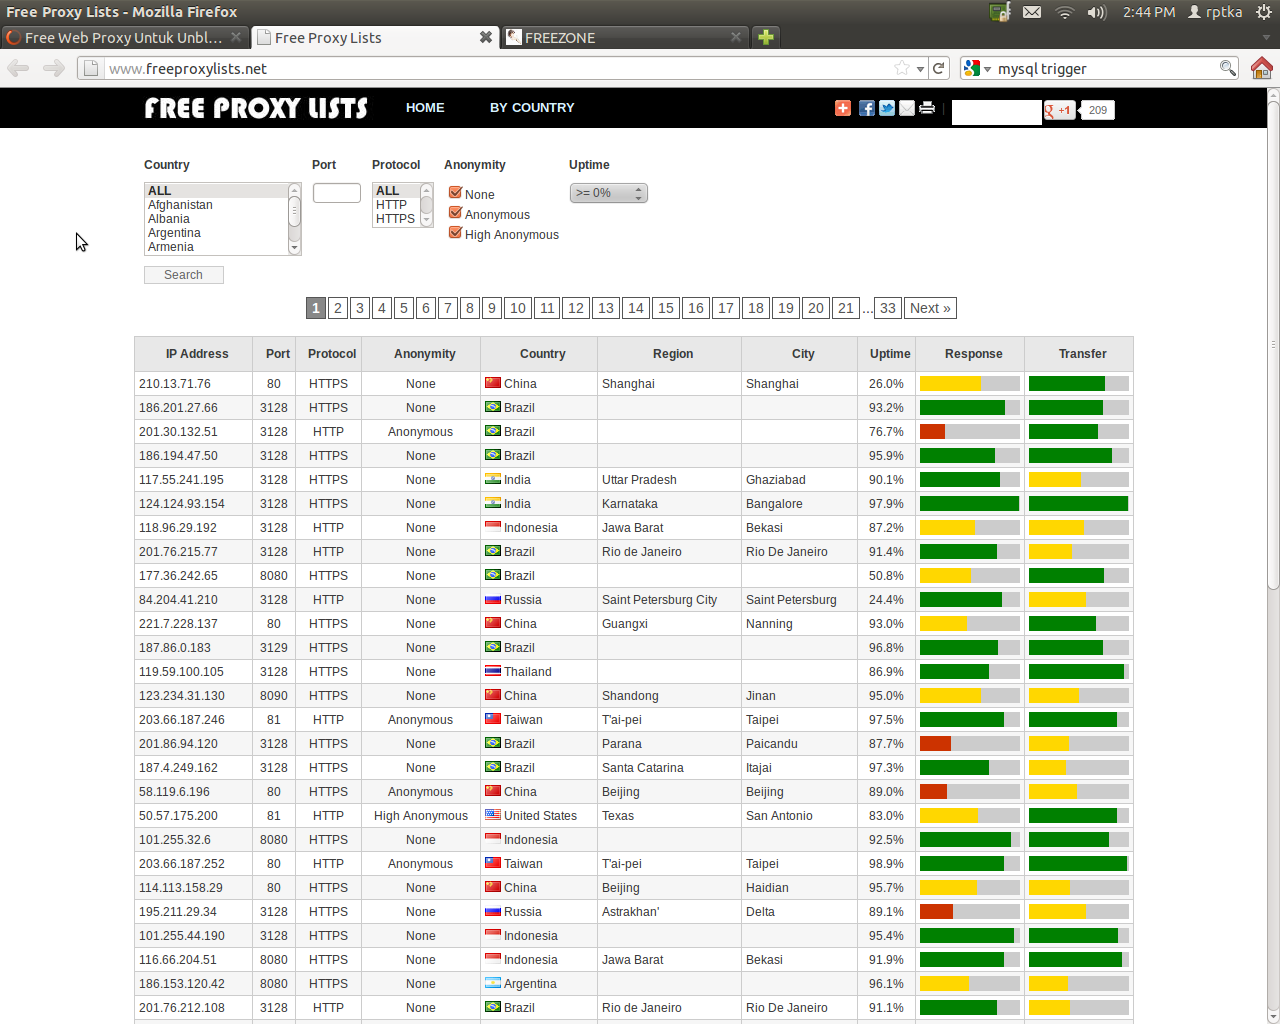Share page via the Facebook icon

pyautogui.click(x=866, y=108)
